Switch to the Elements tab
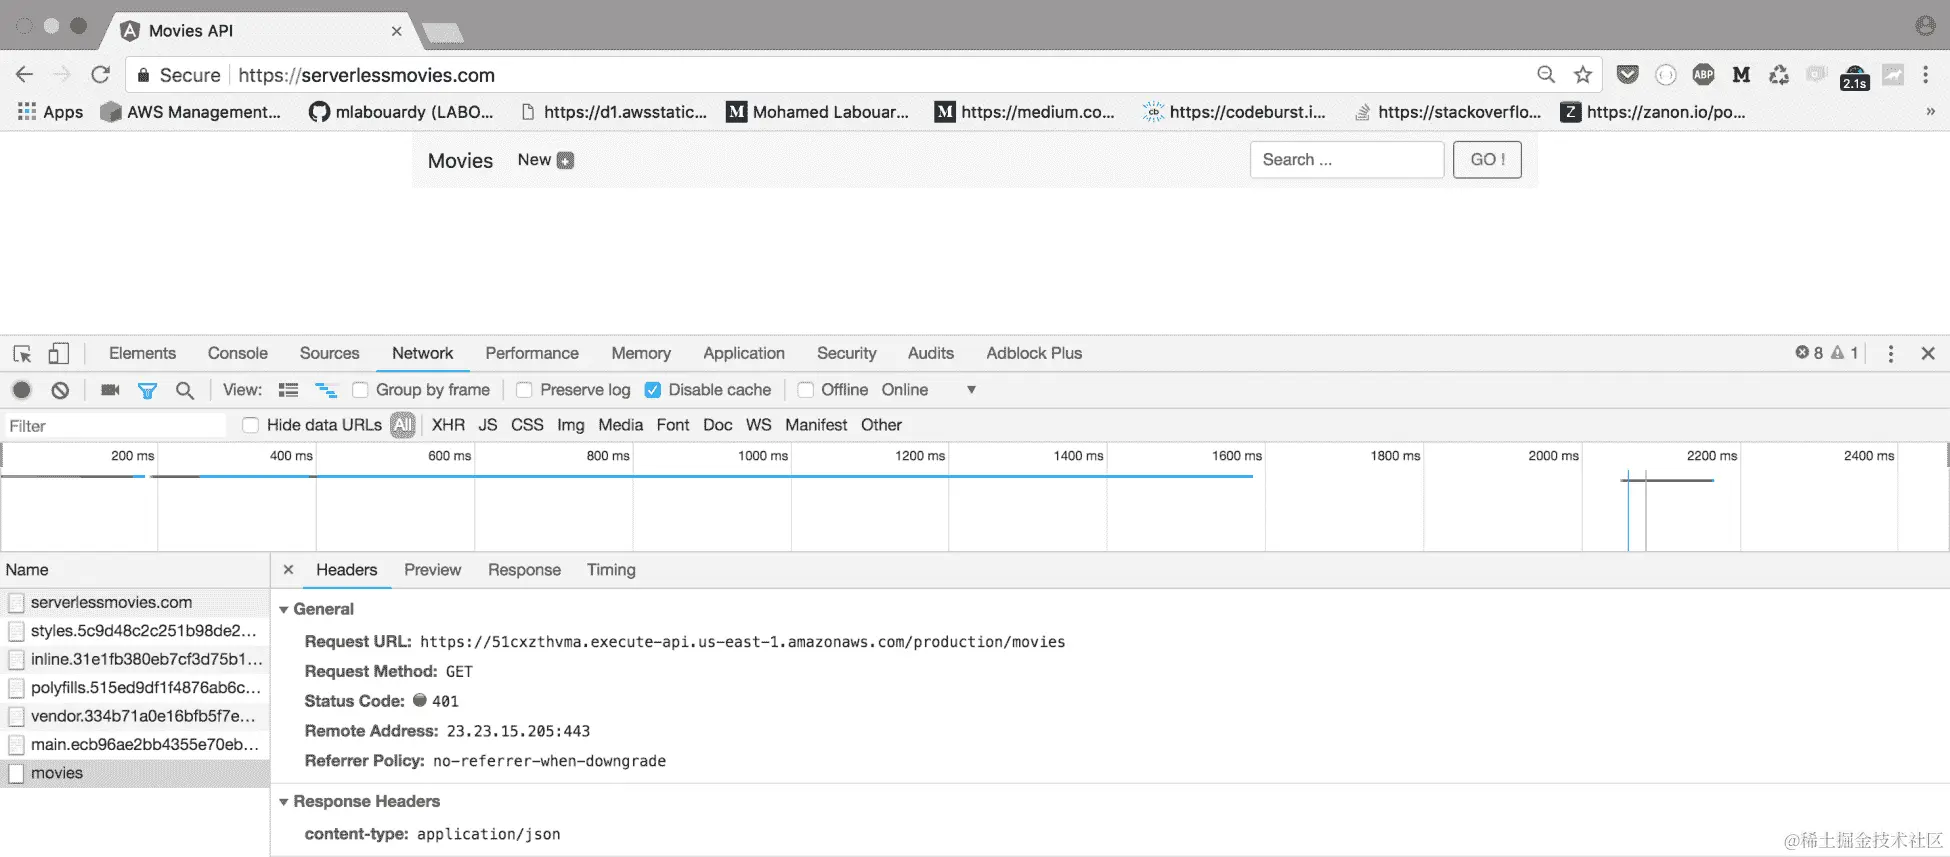 tap(142, 353)
